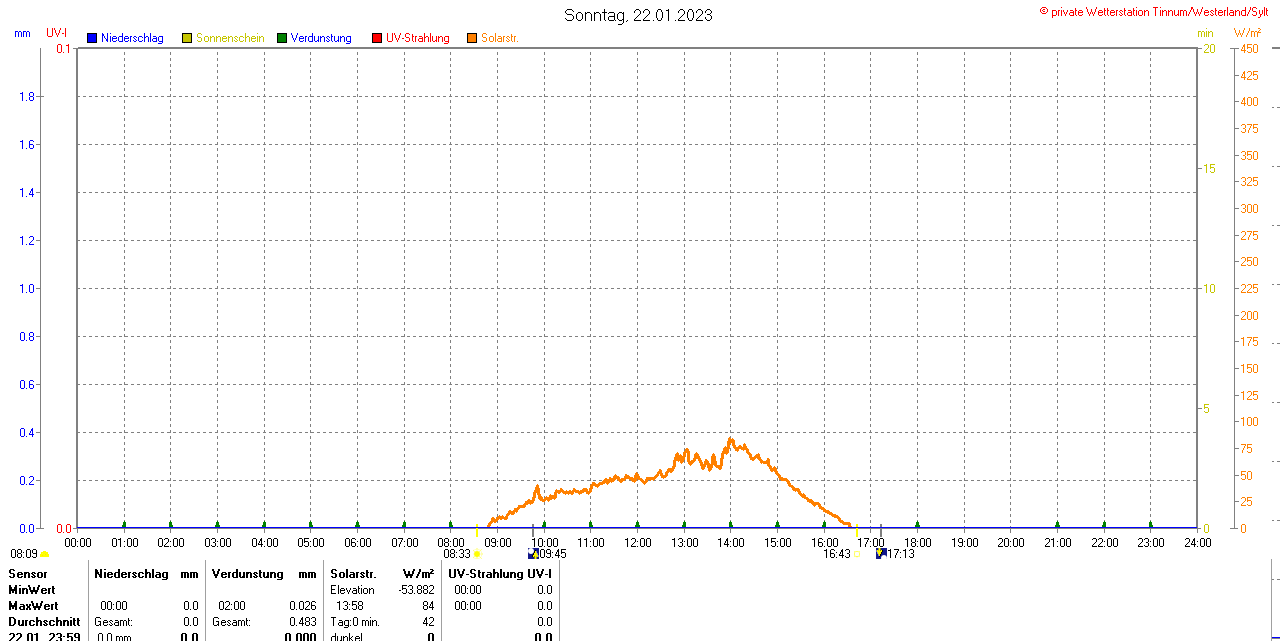Click the sunrise sun icon at 08:33
This screenshot has width=1280, height=641.
click(477, 554)
